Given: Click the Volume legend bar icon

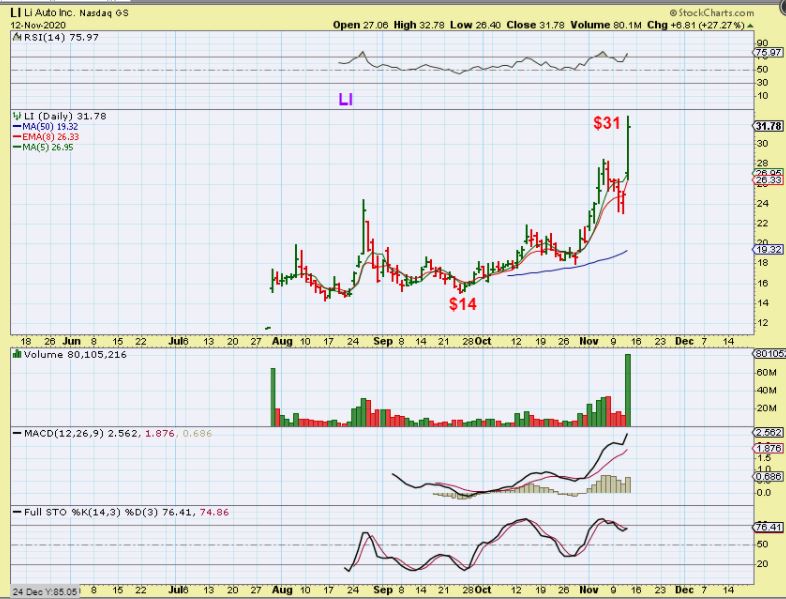Looking at the screenshot, I should click(x=17, y=354).
